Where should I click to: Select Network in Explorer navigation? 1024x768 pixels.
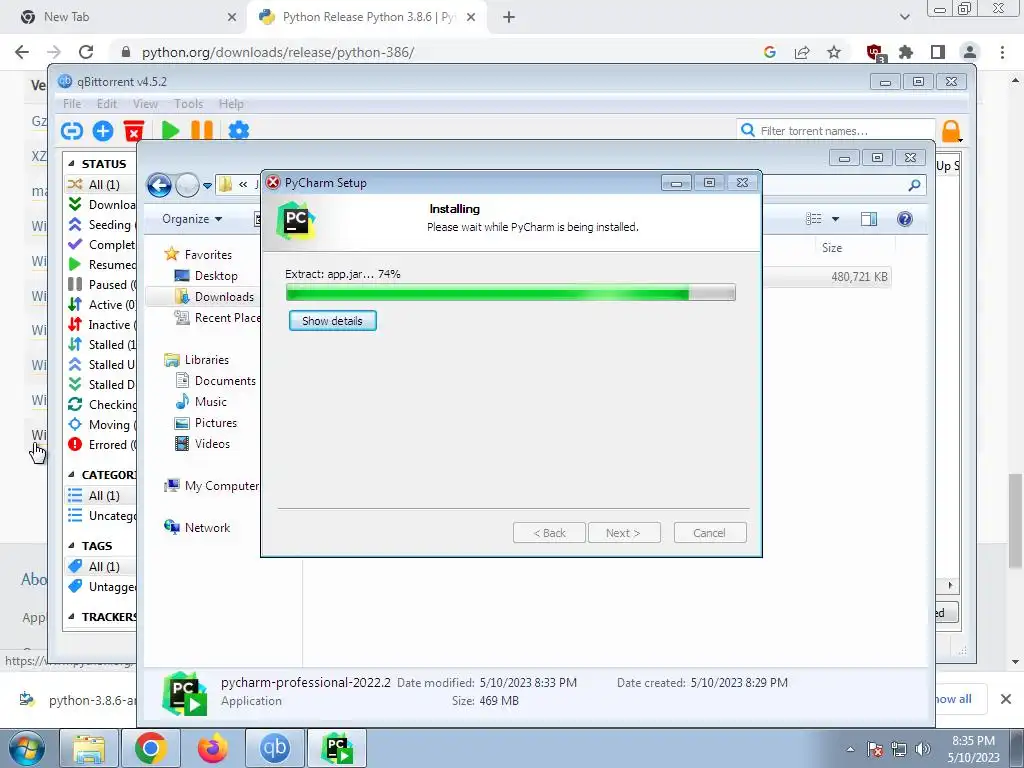pos(197,528)
